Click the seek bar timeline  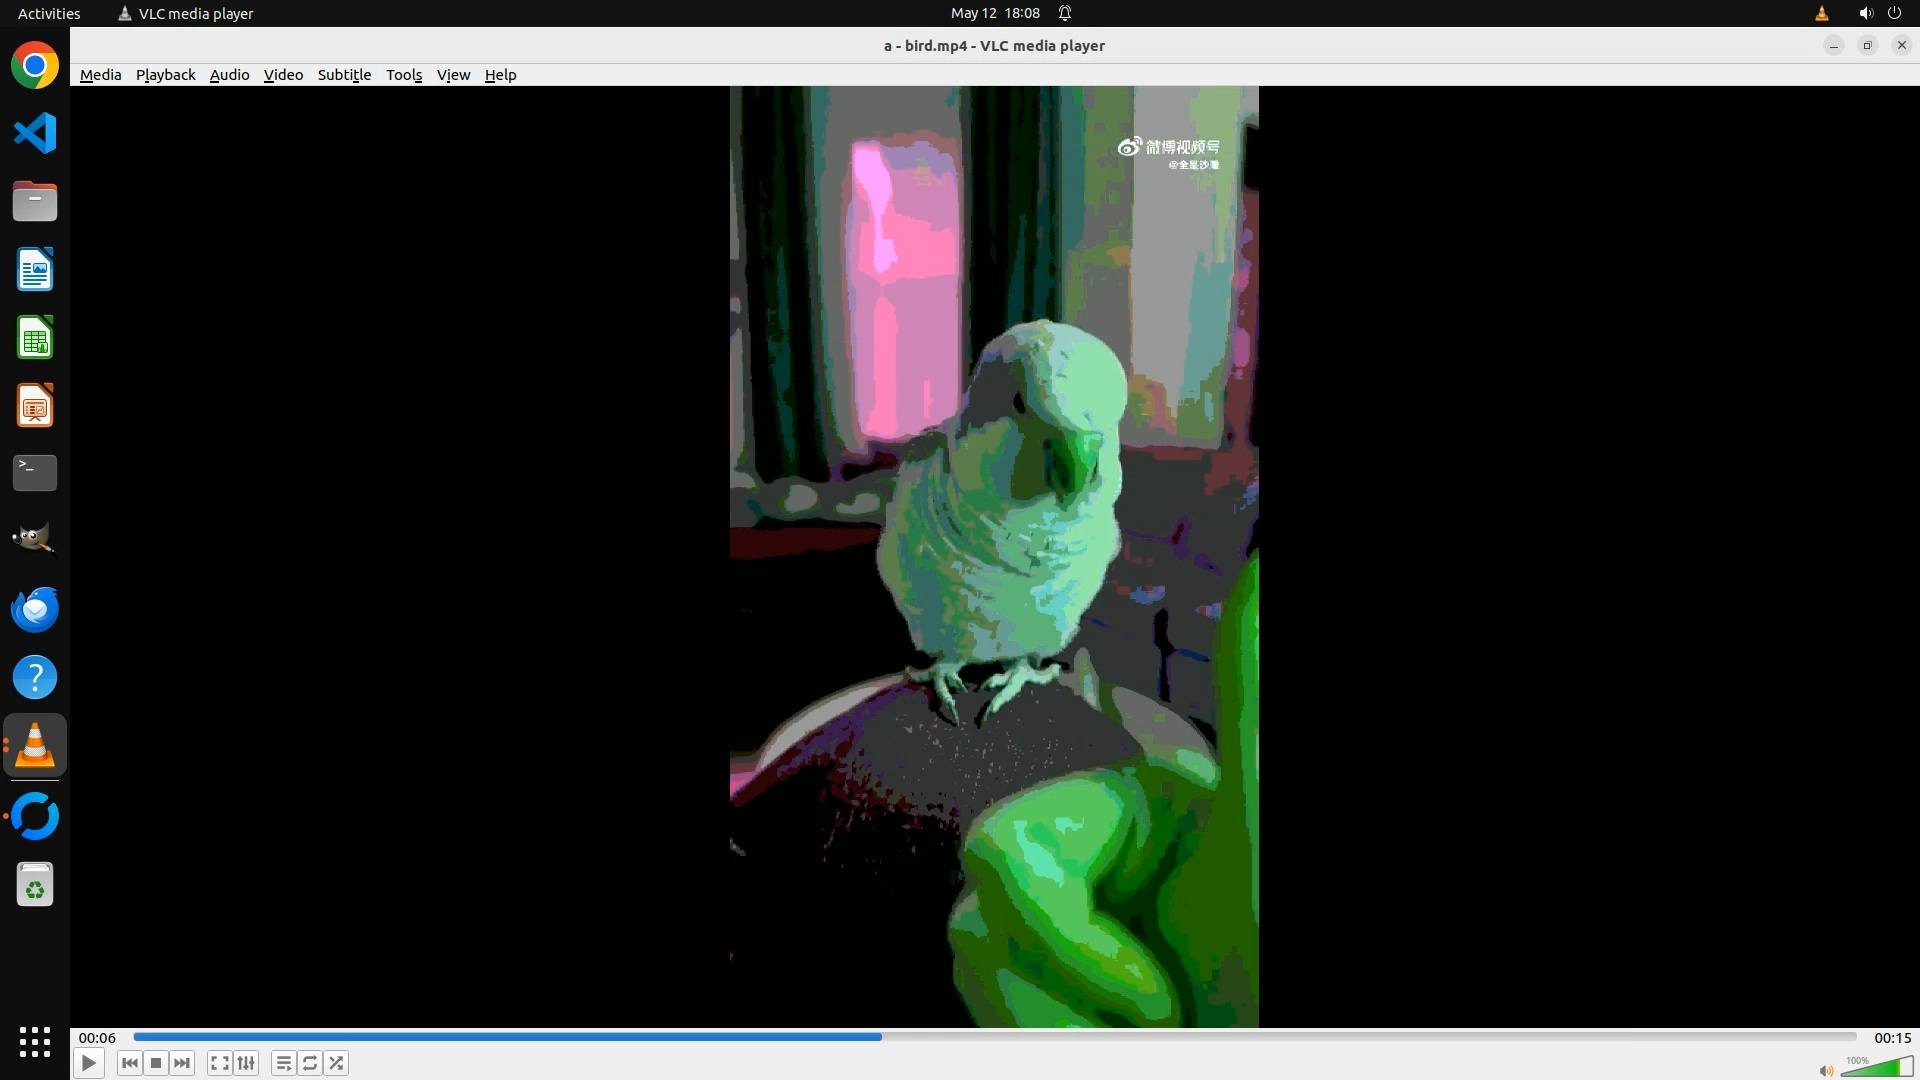click(995, 1037)
